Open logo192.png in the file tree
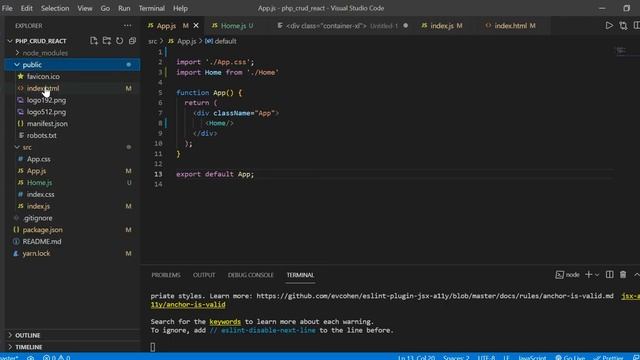640x360 pixels. click(x=46, y=100)
